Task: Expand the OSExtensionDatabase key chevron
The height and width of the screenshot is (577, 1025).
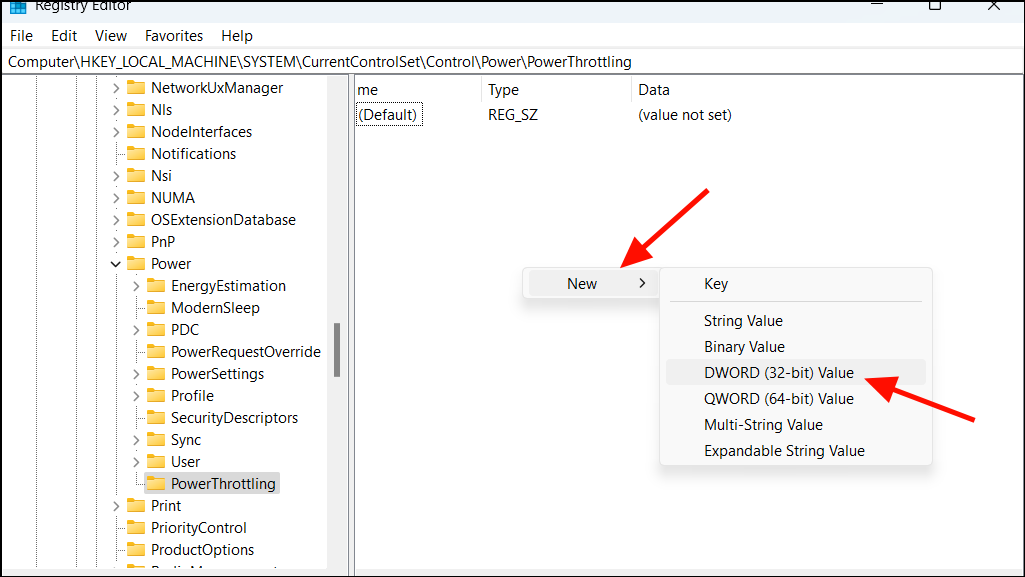Action: click(116, 220)
